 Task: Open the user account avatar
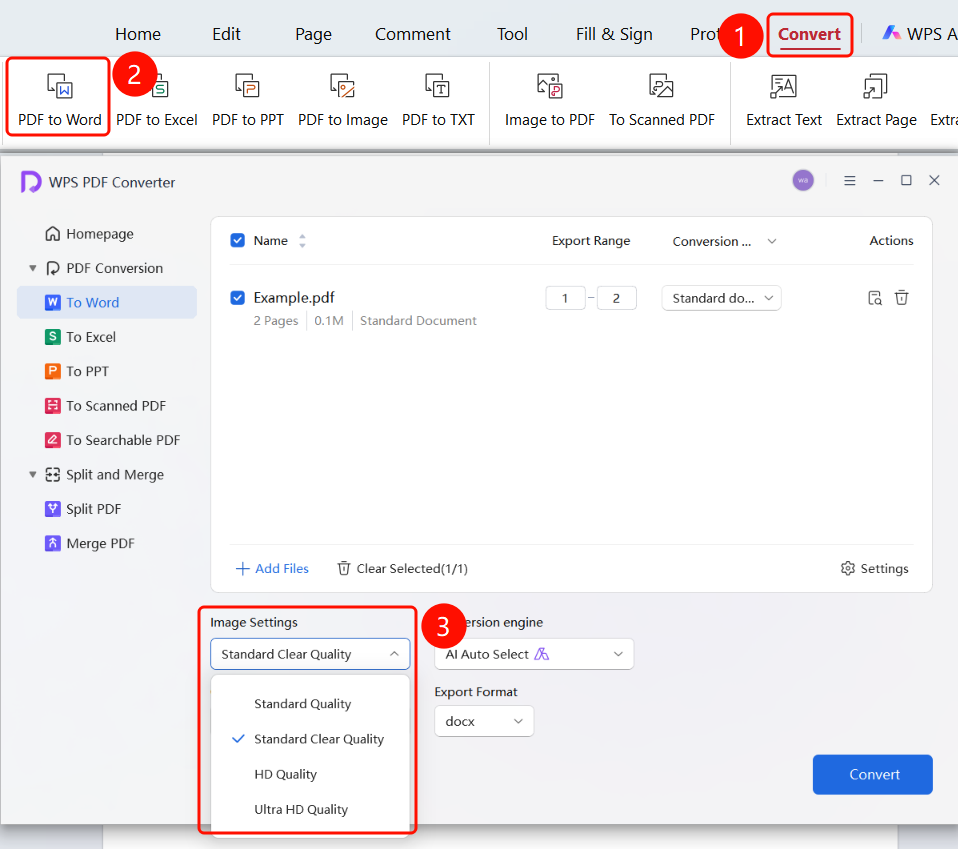coord(803,181)
